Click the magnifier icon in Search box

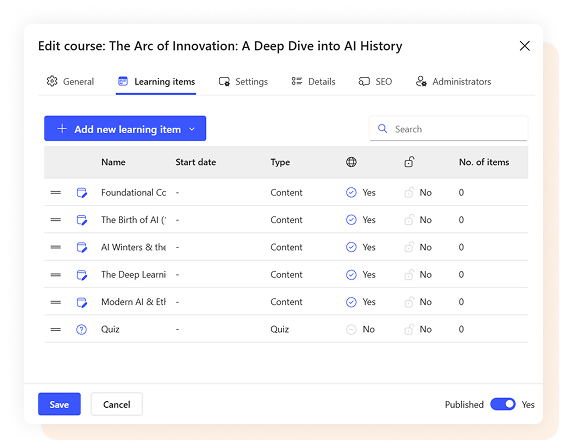tap(383, 128)
